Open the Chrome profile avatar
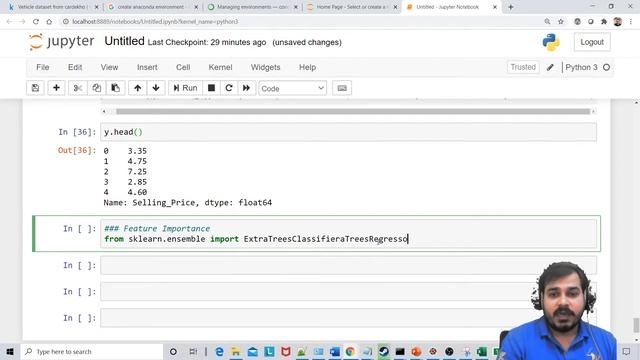This screenshot has height=360, width=640. coord(618,22)
